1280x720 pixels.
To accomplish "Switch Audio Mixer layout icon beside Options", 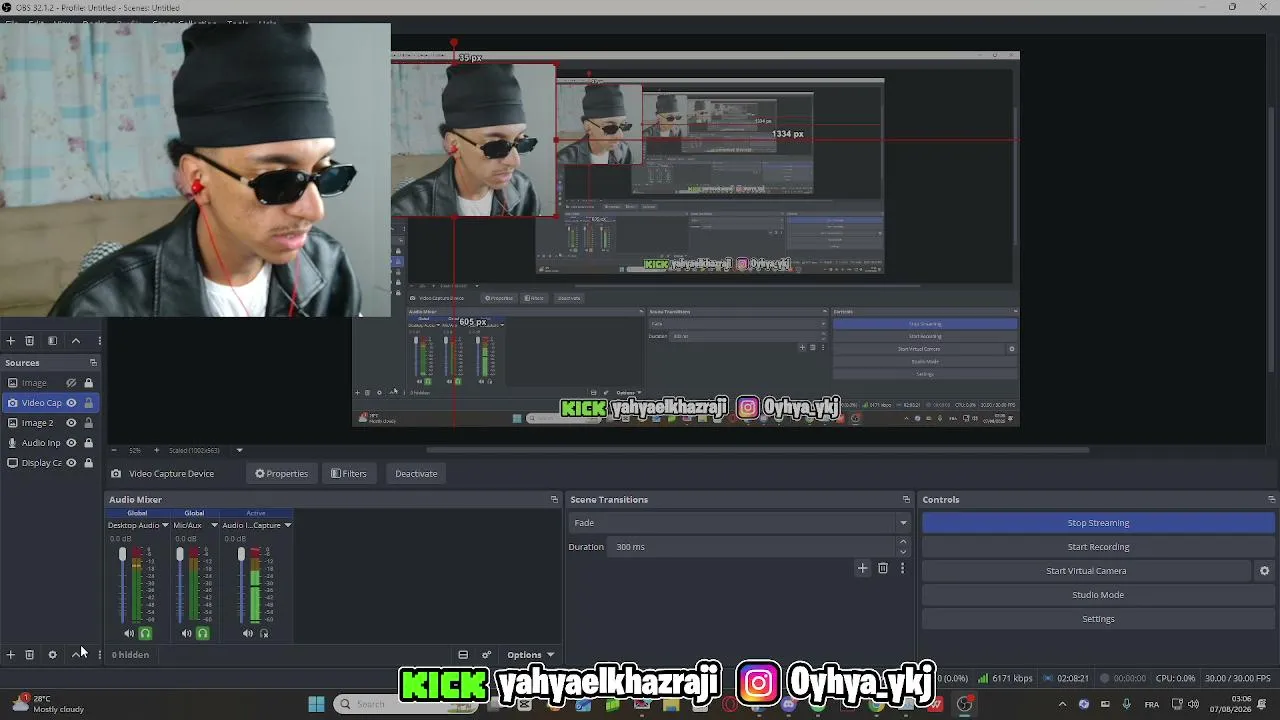I will coord(463,655).
